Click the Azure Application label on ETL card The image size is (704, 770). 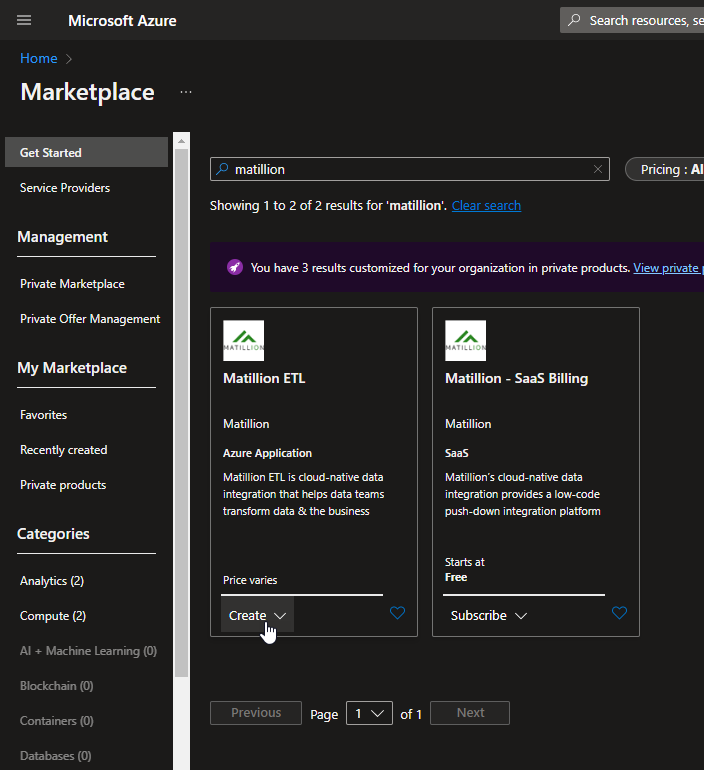pos(267,453)
